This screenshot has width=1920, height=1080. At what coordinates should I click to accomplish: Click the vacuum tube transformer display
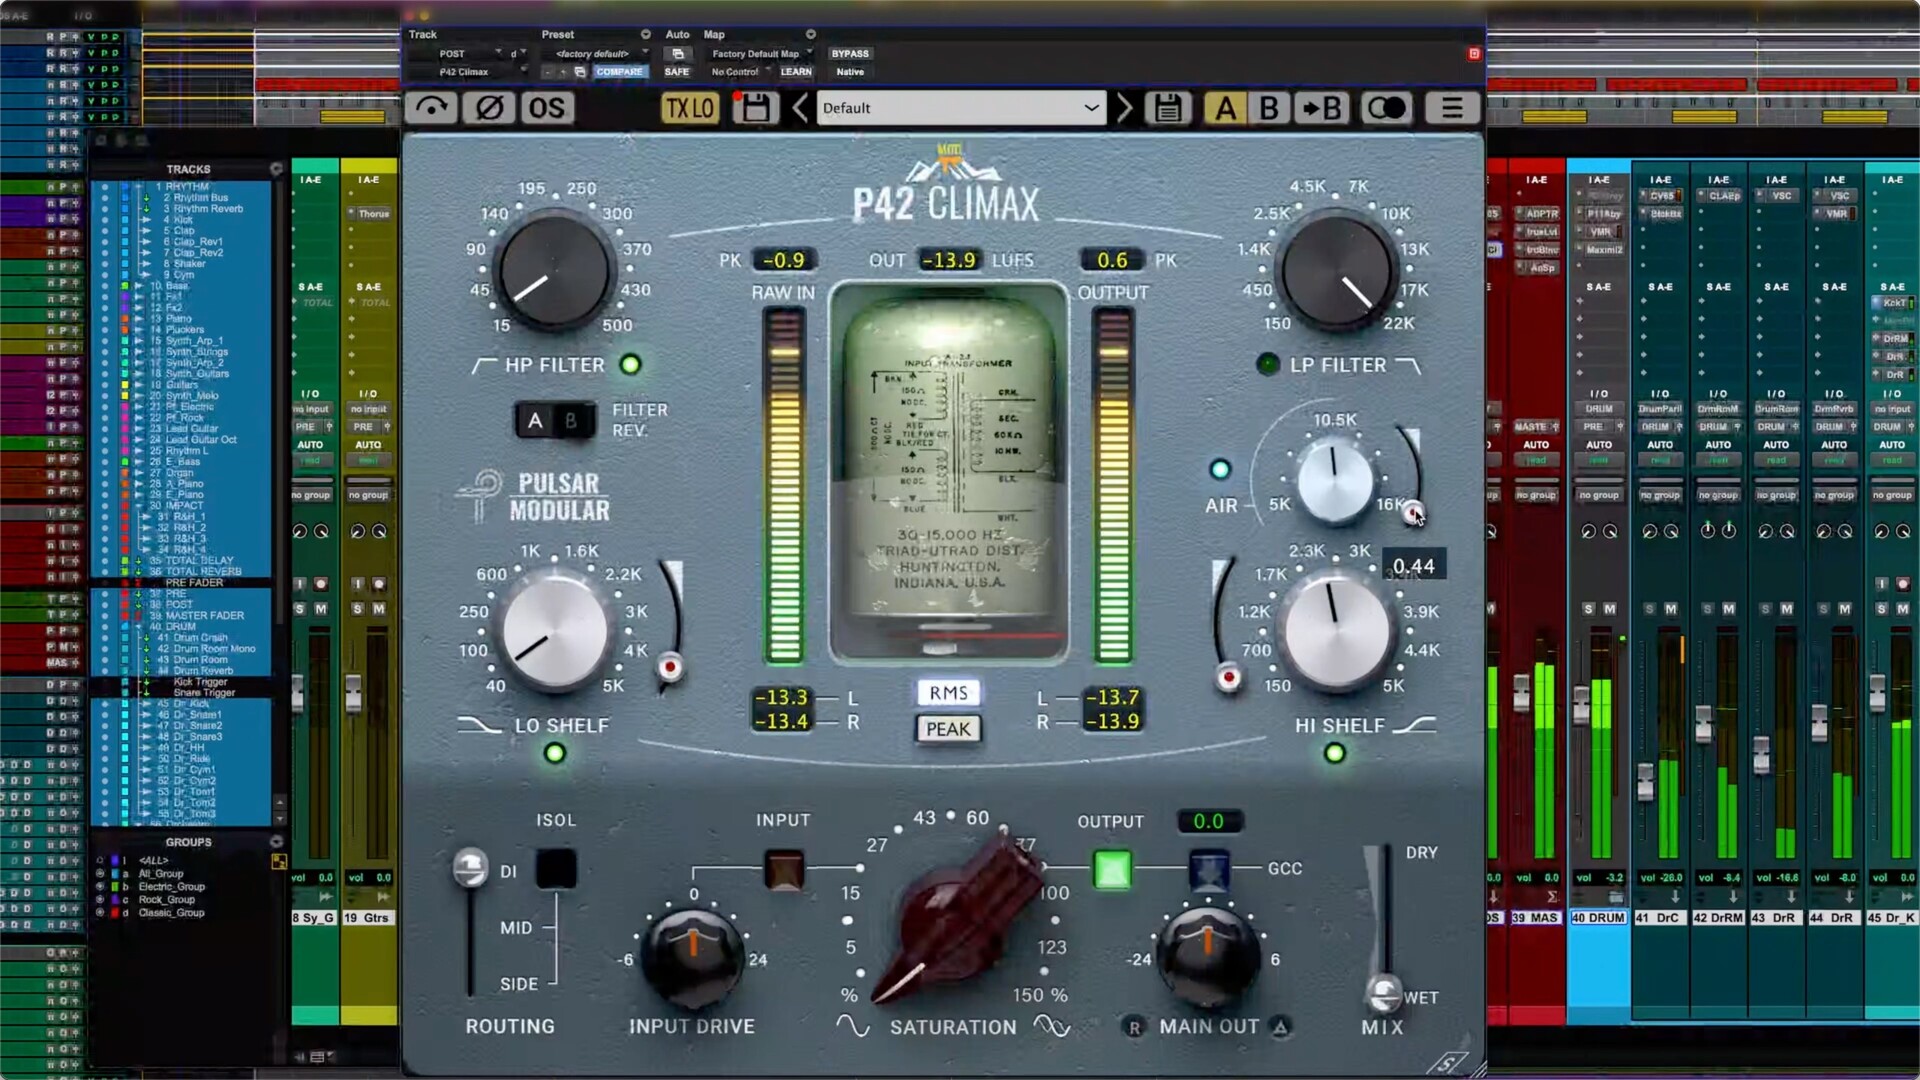tap(948, 473)
